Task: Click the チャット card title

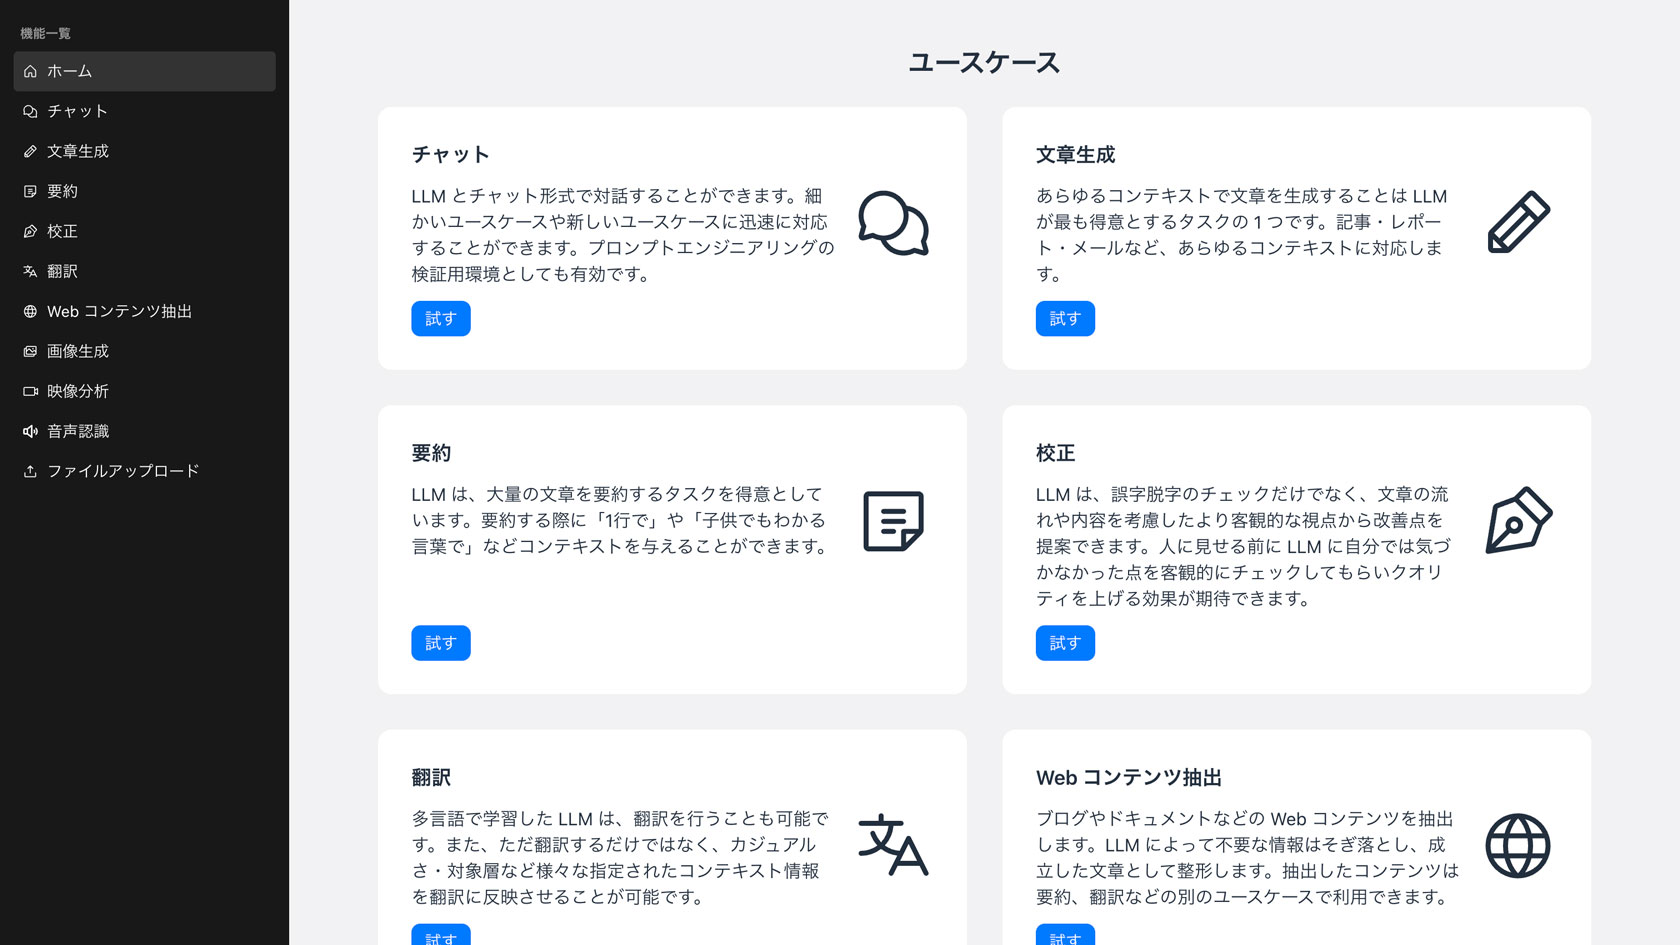Action: point(451,155)
